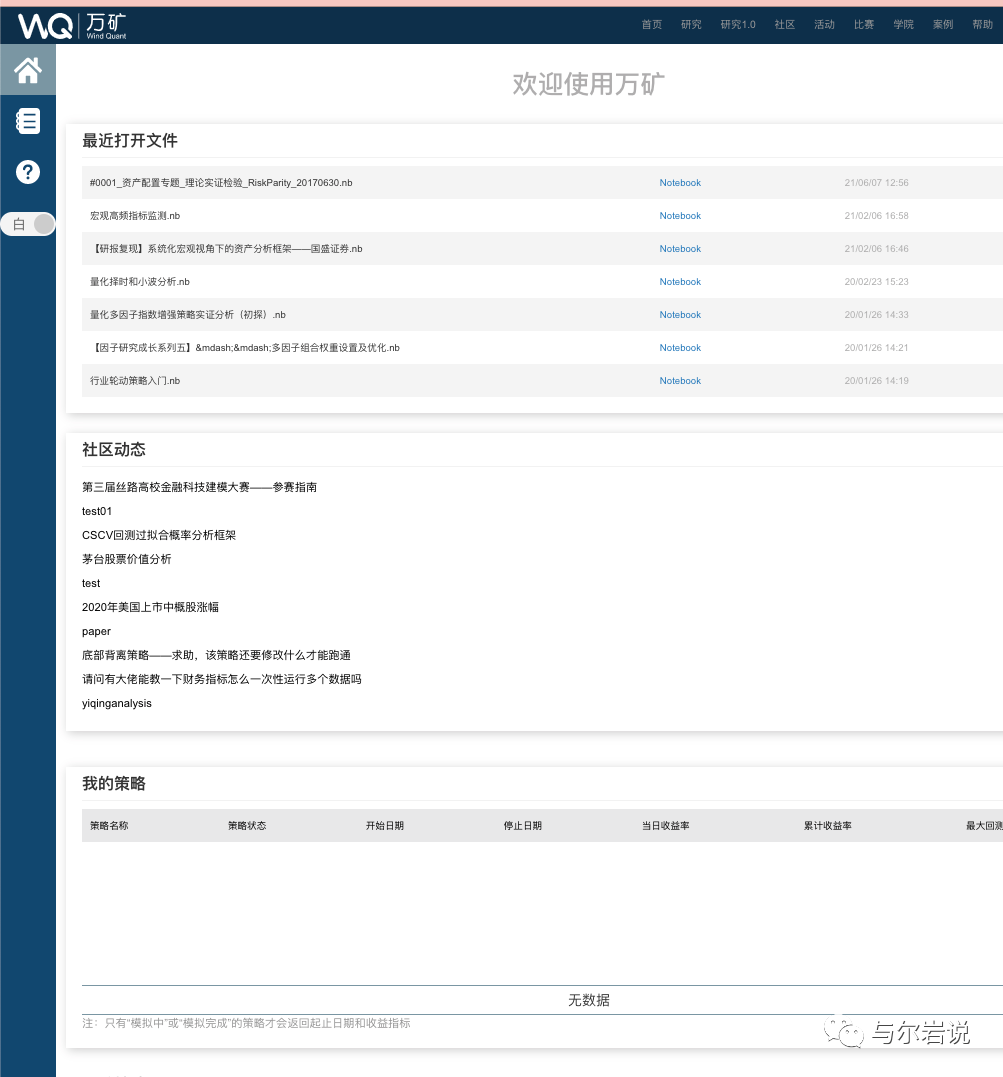The image size is (1003, 1077).
Task: Open the yiqinganalysis community post
Action: (x=117, y=703)
